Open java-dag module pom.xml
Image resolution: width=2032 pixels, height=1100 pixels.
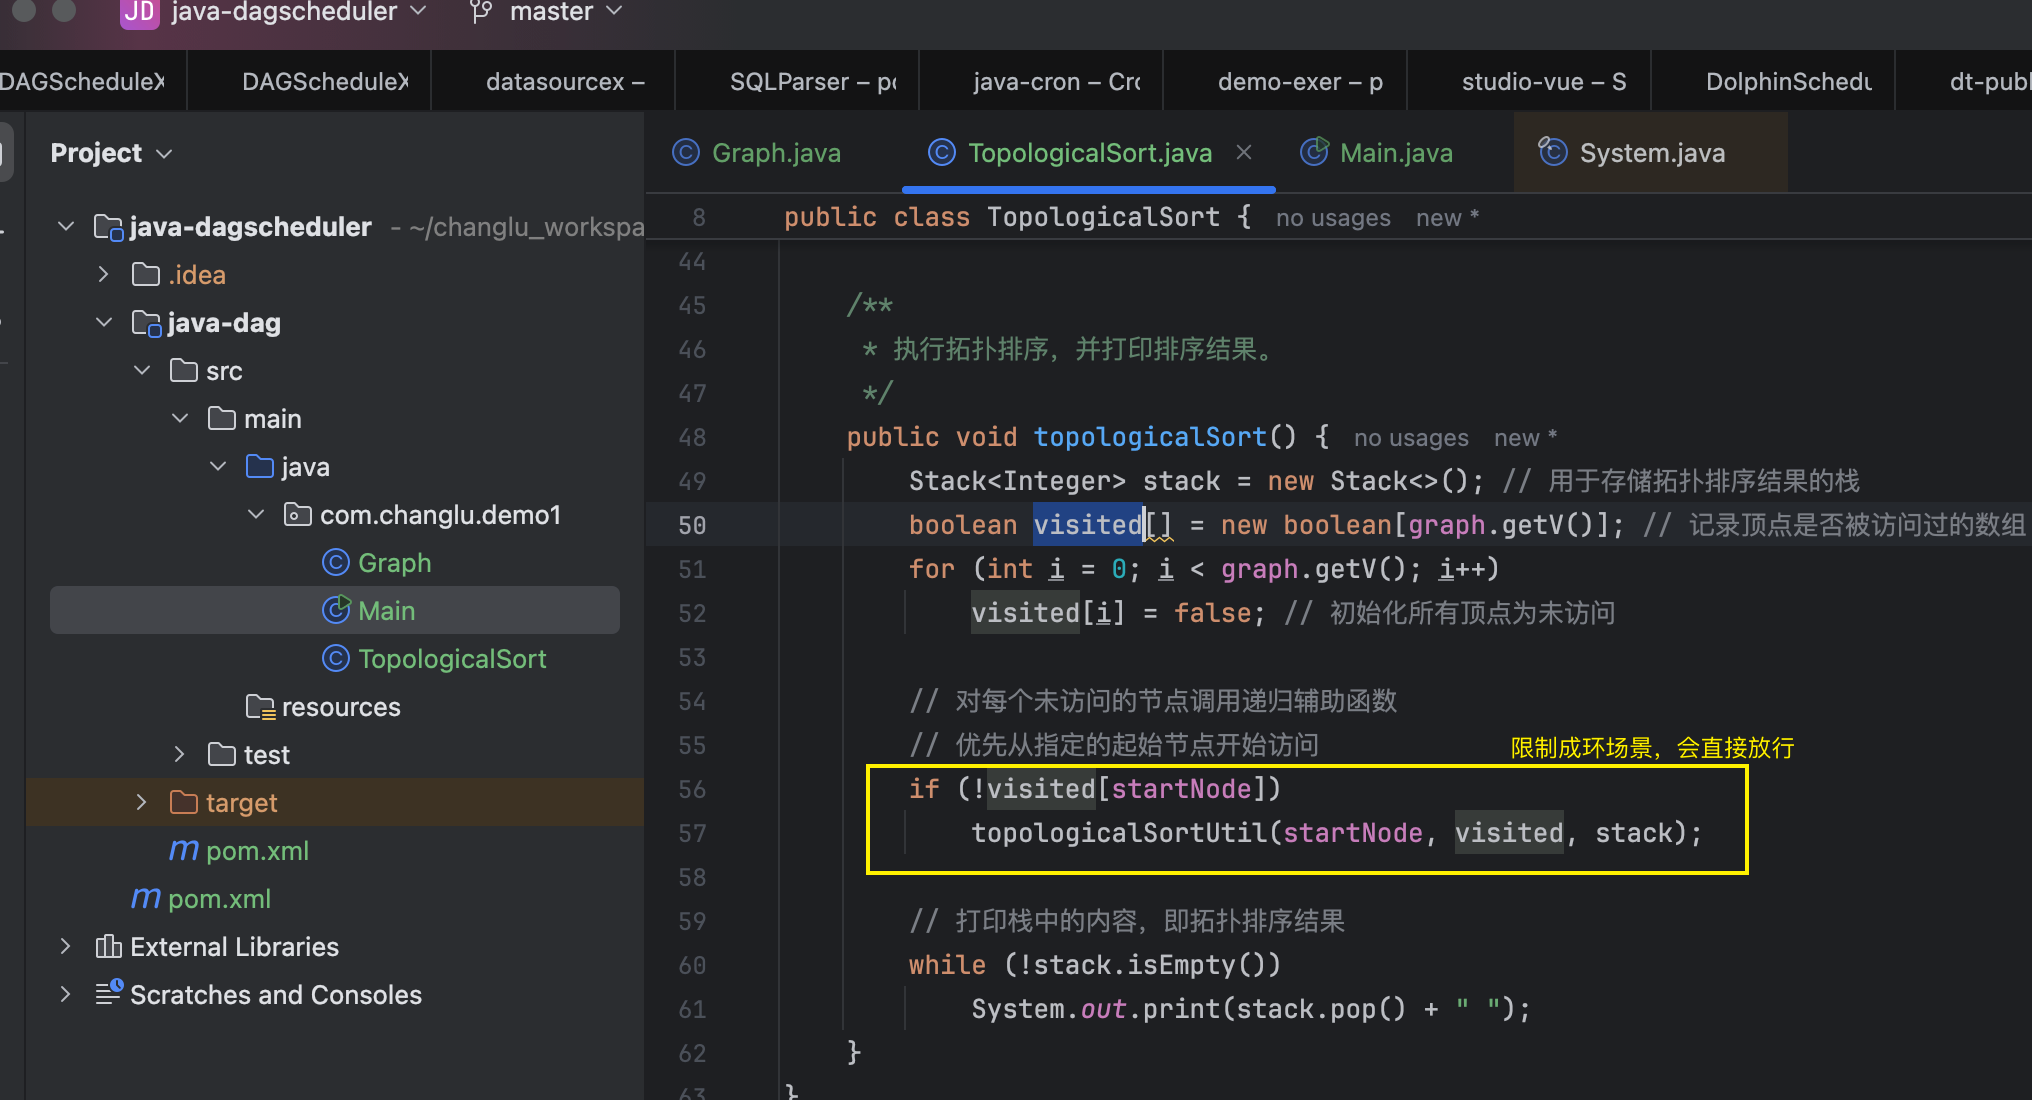[257, 851]
